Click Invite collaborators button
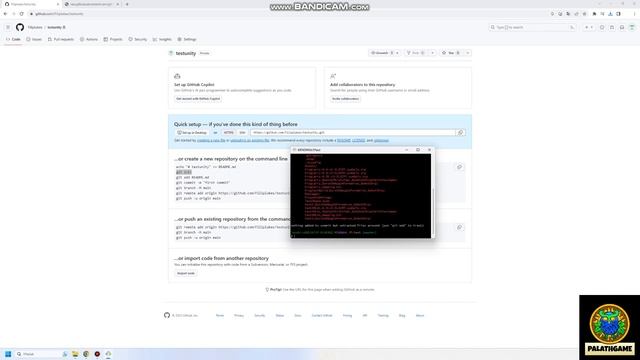Image resolution: width=640 pixels, height=360 pixels. tap(345, 99)
